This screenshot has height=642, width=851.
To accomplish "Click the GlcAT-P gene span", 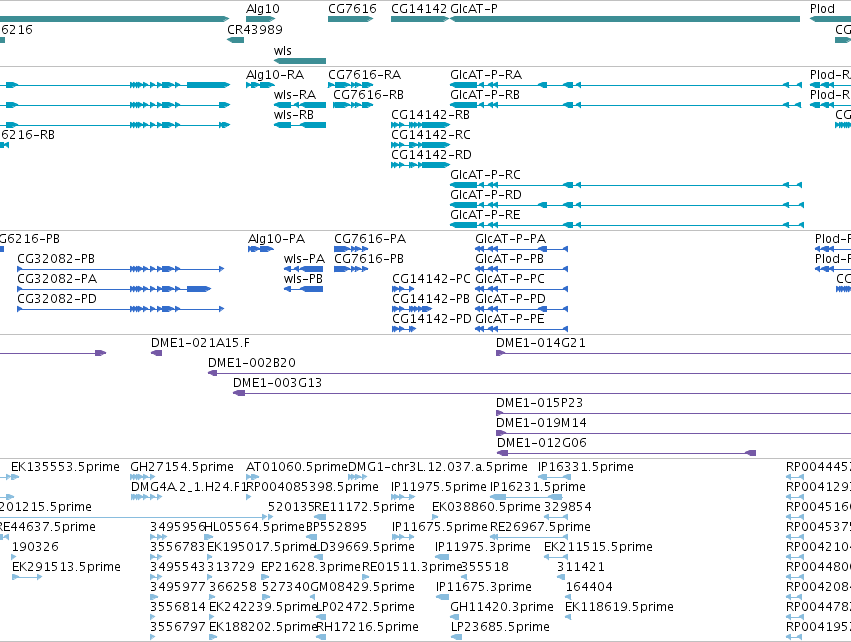I will [625, 19].
